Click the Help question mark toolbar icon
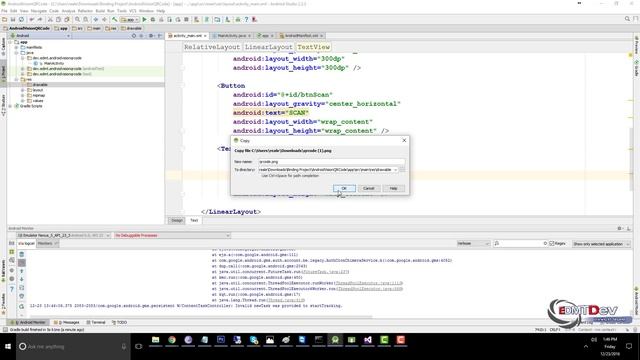This screenshot has width=640, height=360. click(x=246, y=19)
